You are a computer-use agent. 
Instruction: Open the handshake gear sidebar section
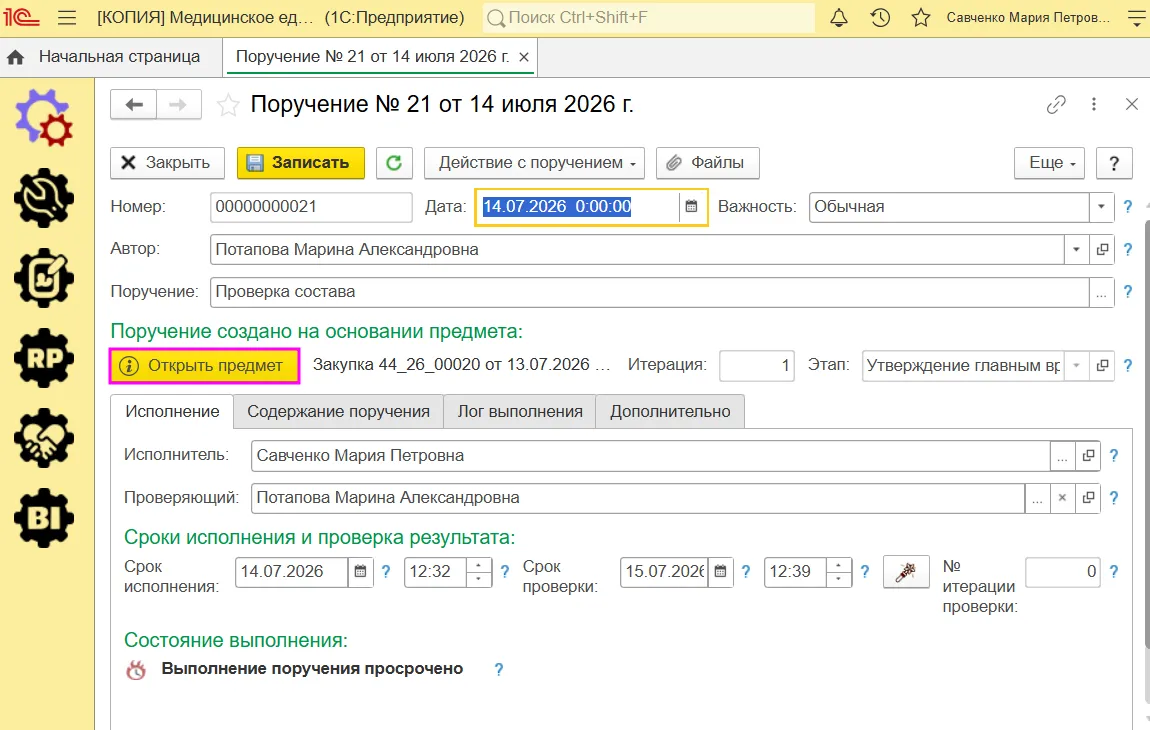click(x=44, y=438)
